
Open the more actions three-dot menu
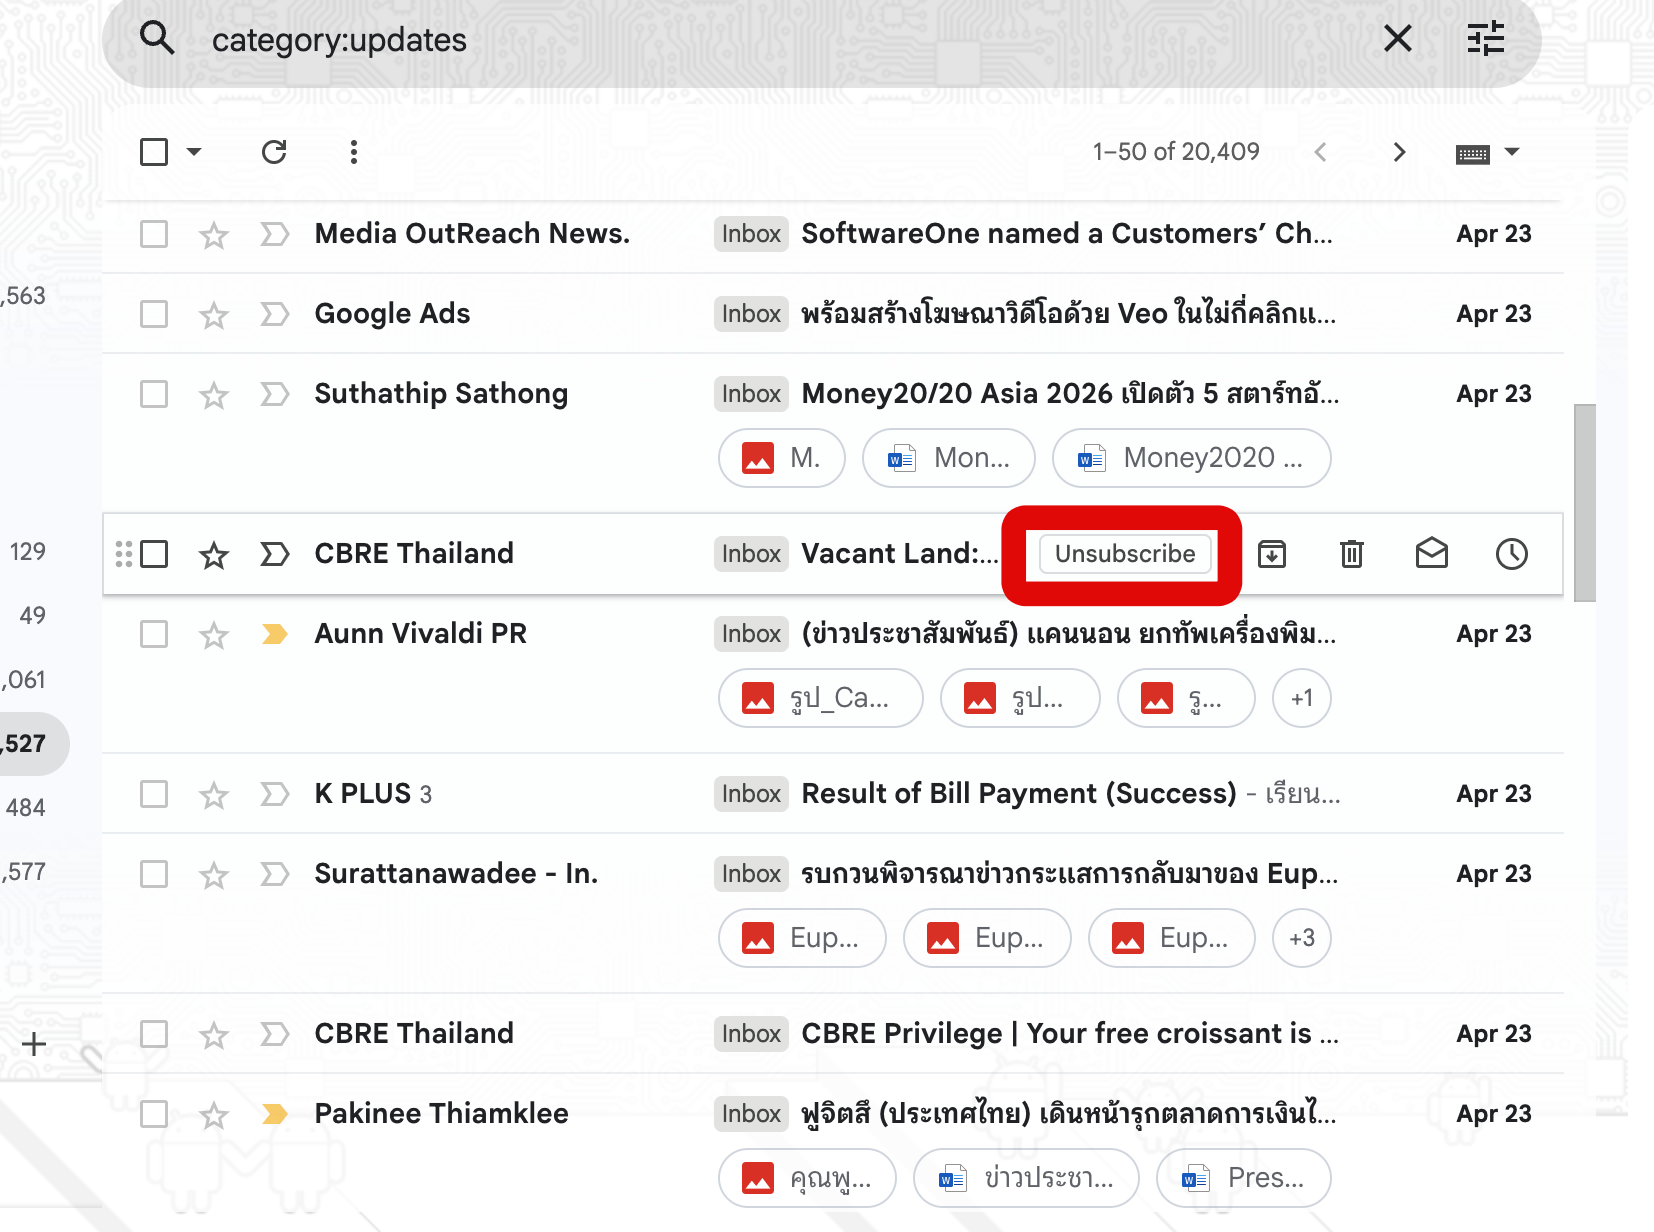point(353,151)
